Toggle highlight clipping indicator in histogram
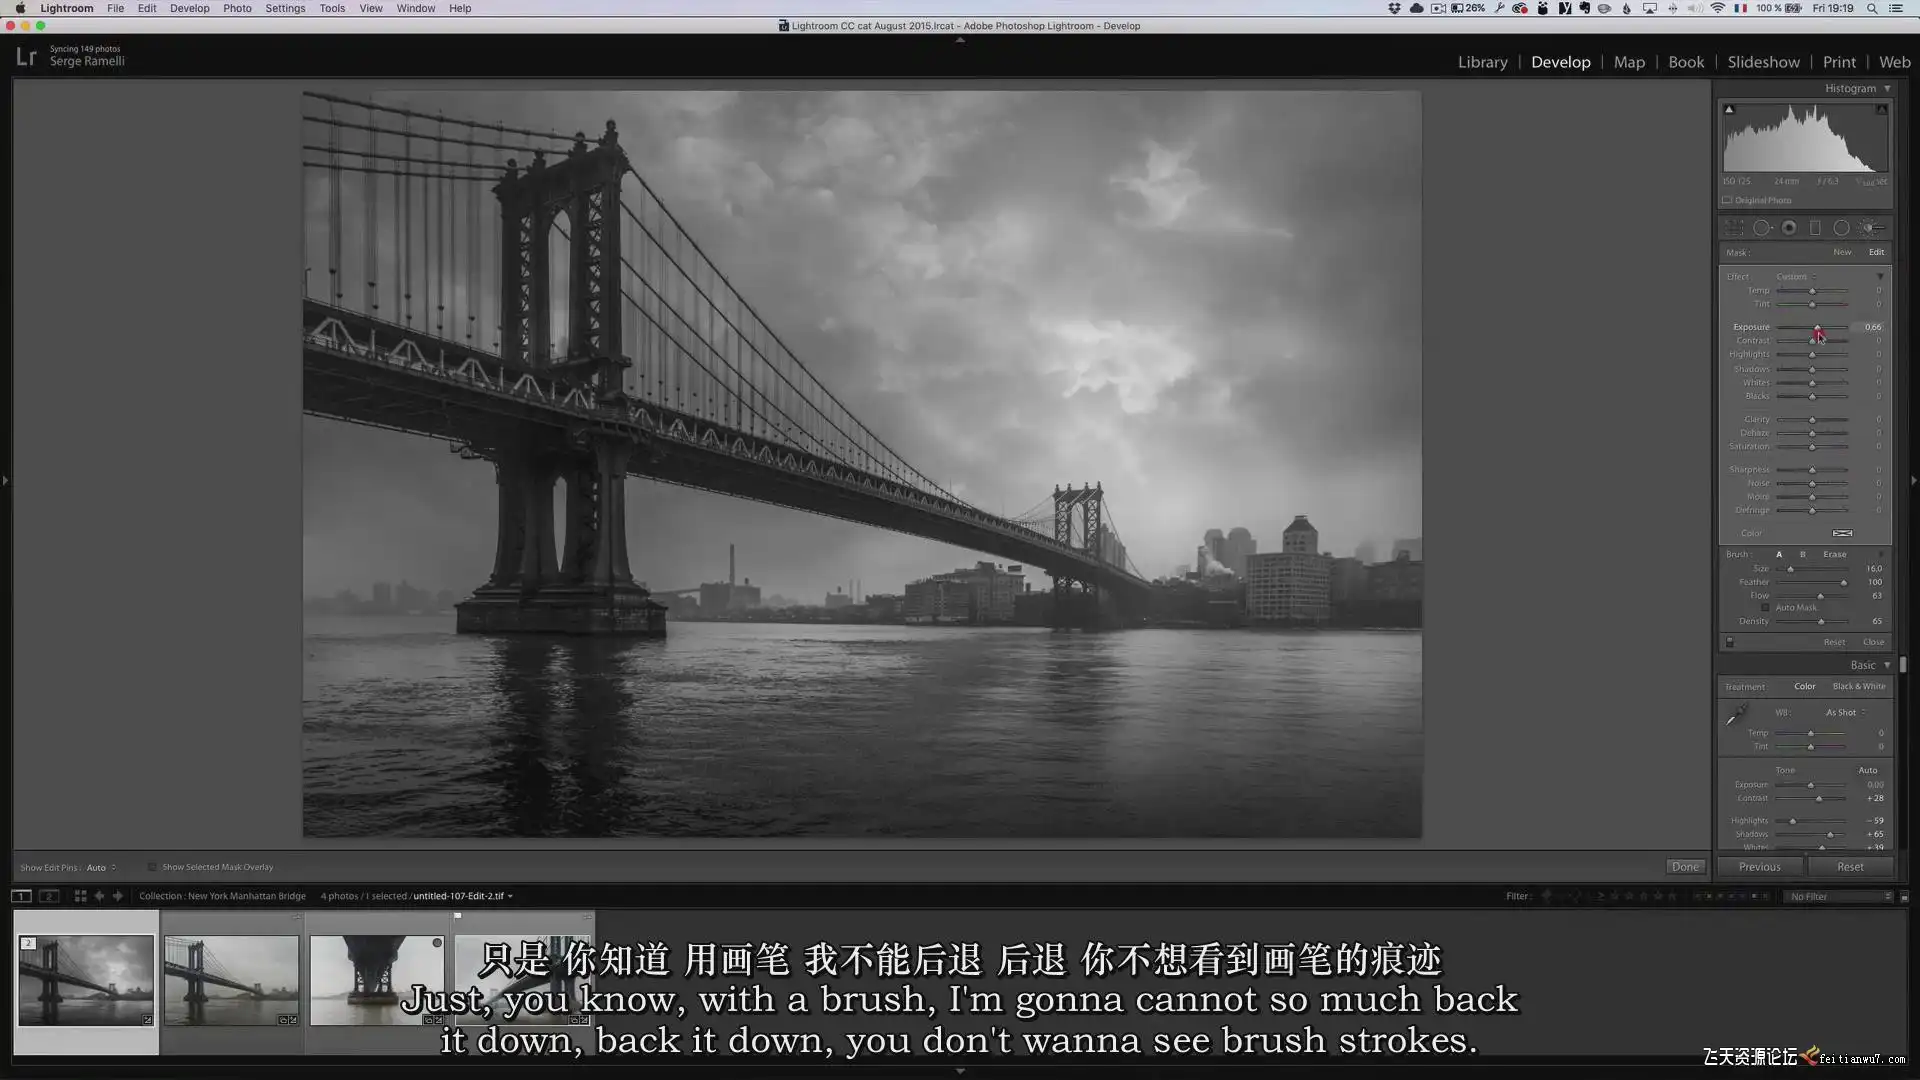Image resolution: width=1920 pixels, height=1080 pixels. (x=1881, y=109)
